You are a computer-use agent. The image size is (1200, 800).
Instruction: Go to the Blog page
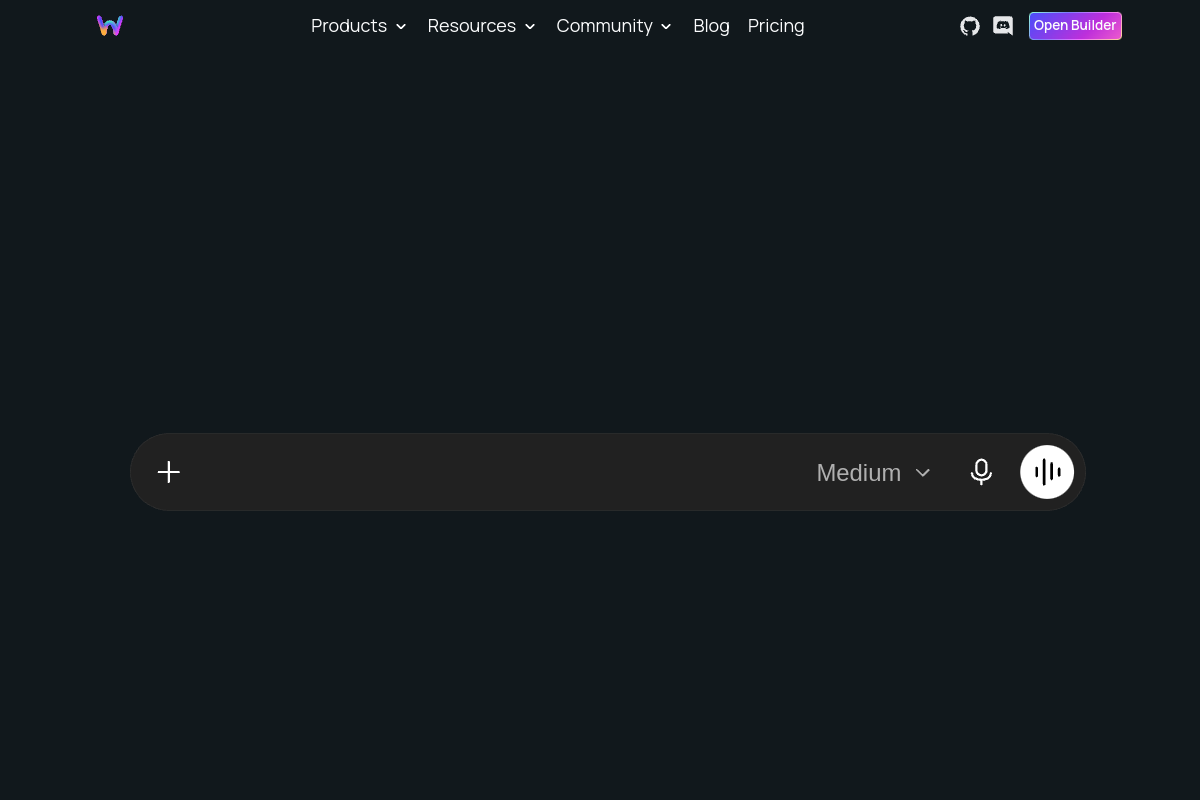click(x=711, y=26)
